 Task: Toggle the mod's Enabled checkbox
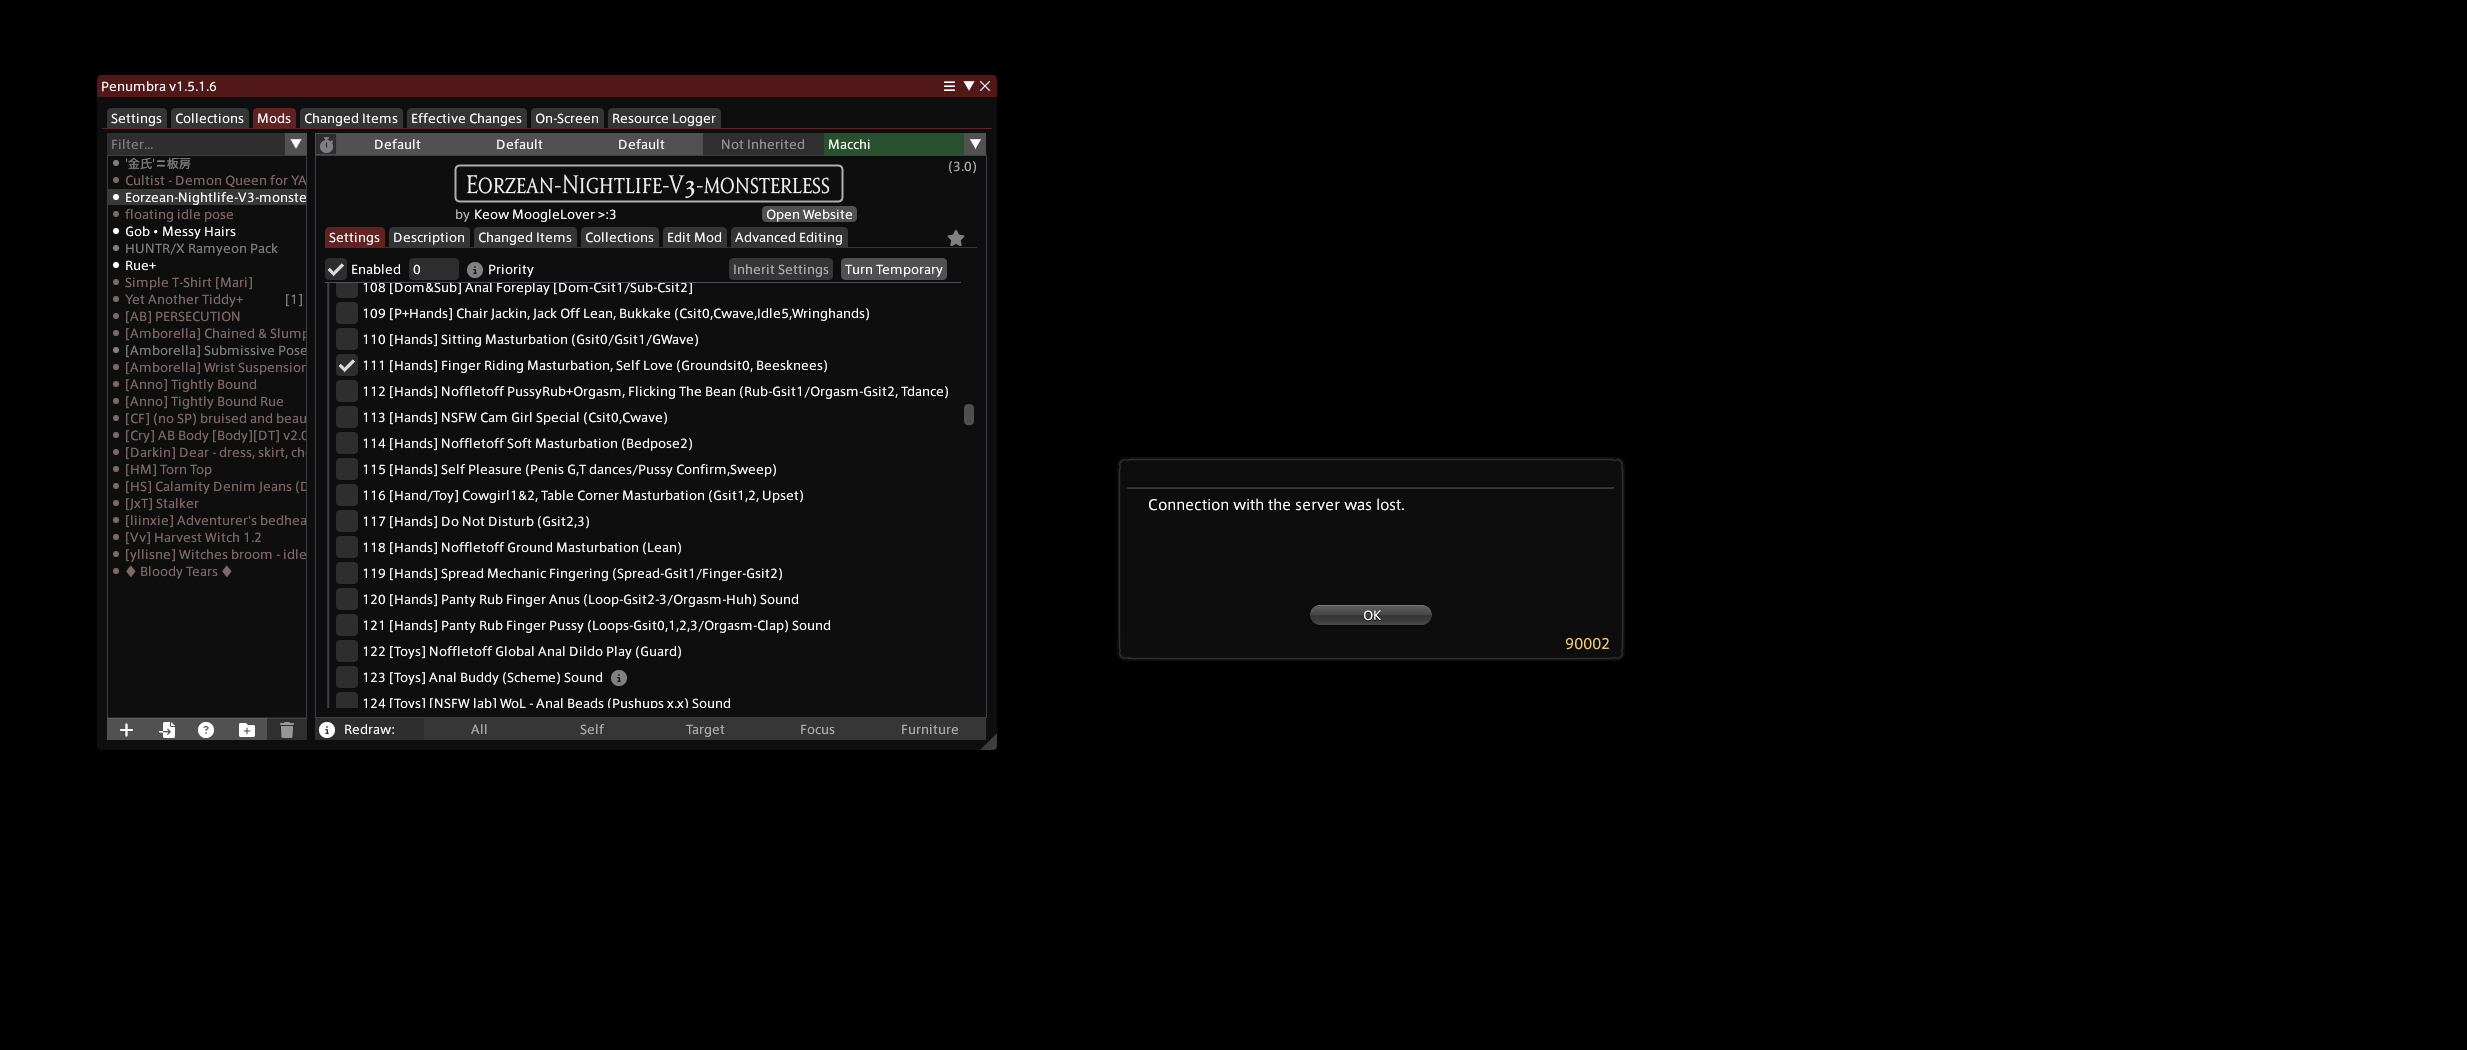tap(336, 269)
